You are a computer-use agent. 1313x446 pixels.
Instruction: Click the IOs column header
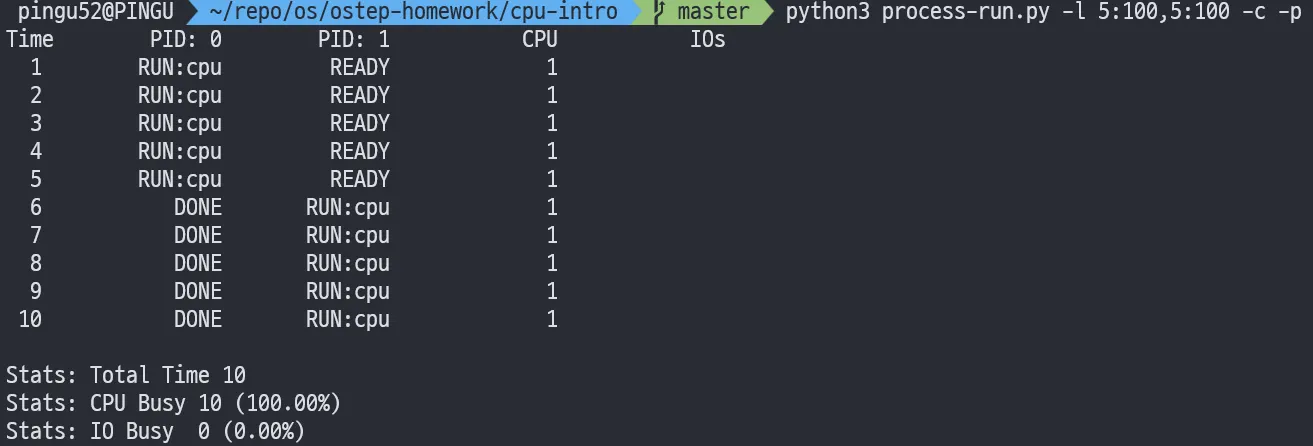click(x=708, y=40)
